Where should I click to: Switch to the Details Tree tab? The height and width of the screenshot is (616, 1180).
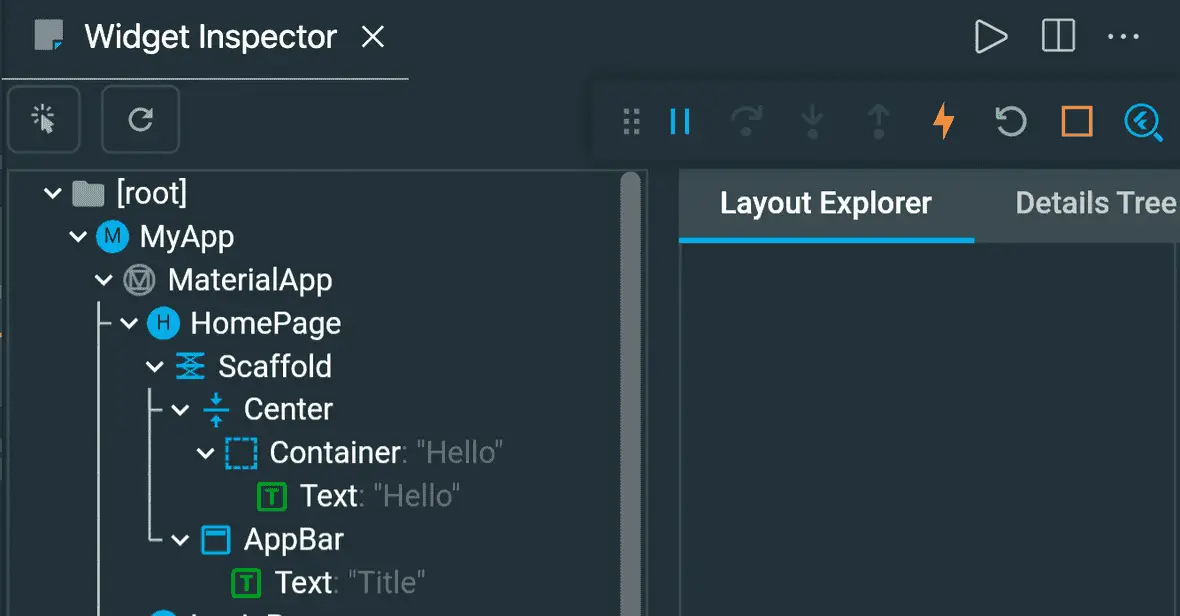click(x=1095, y=203)
